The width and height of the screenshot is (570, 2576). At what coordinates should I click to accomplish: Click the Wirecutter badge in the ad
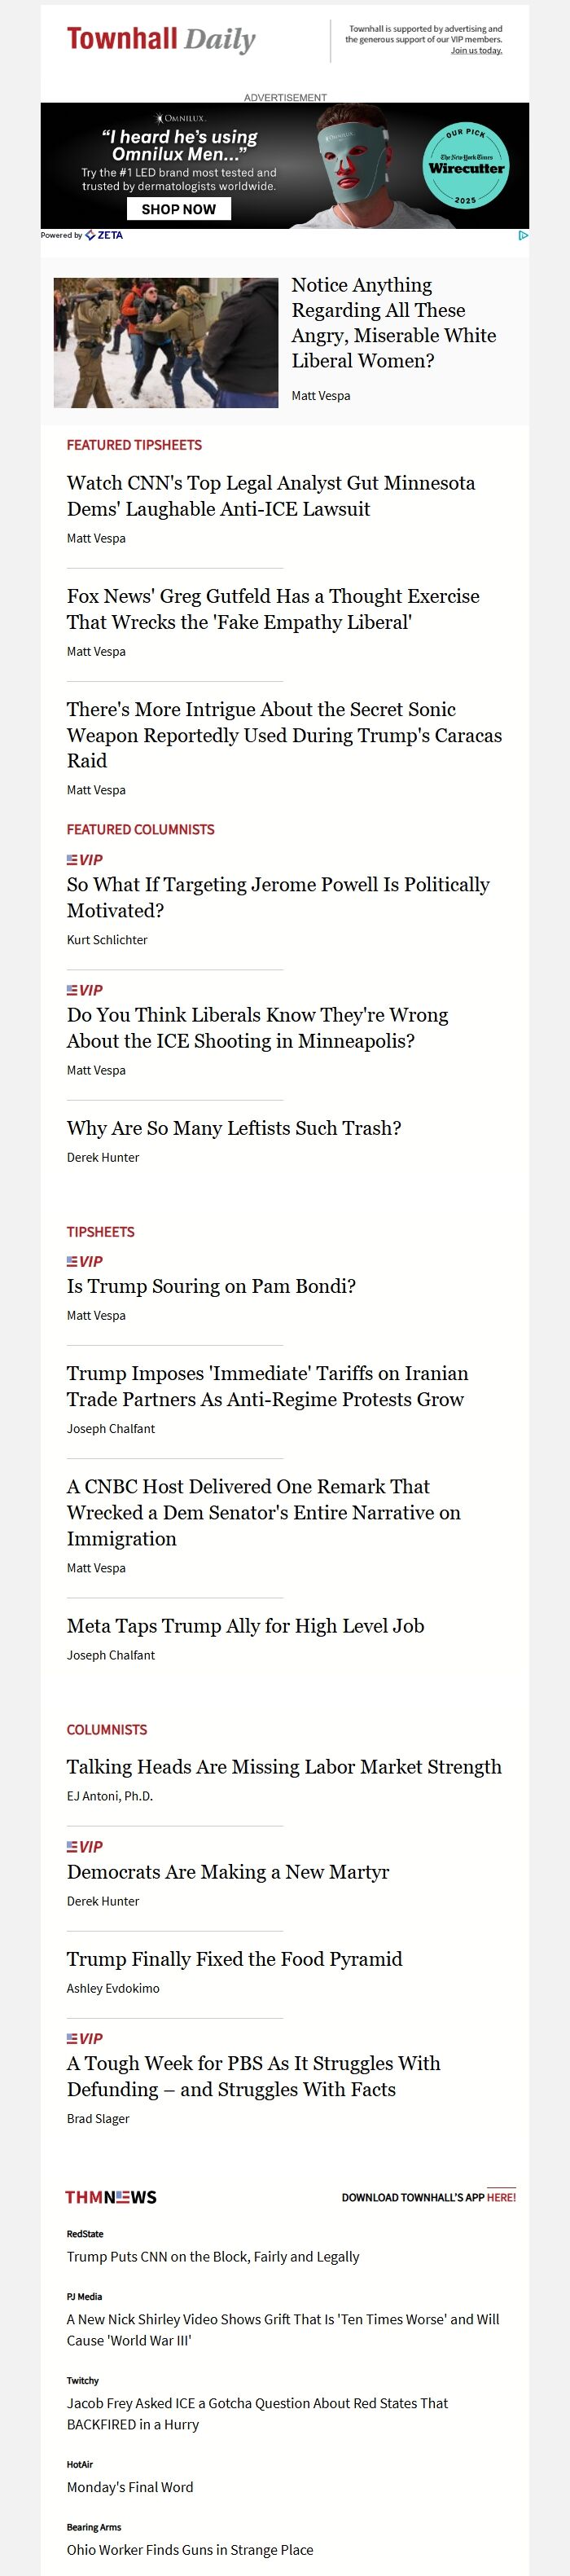coord(465,166)
